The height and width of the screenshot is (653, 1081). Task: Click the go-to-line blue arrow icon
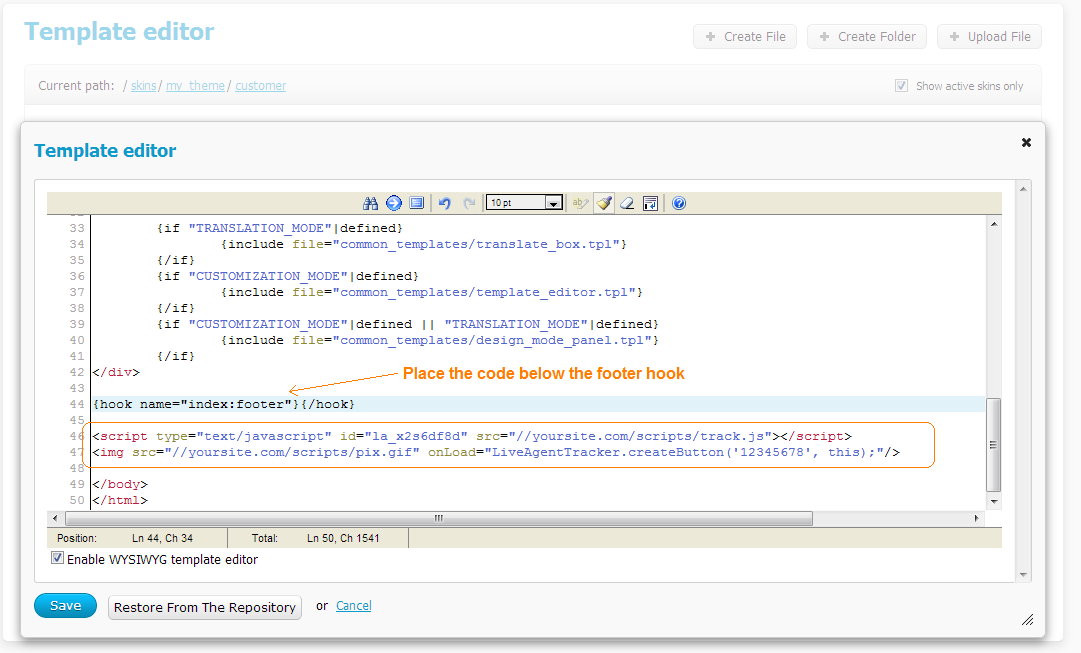393,203
